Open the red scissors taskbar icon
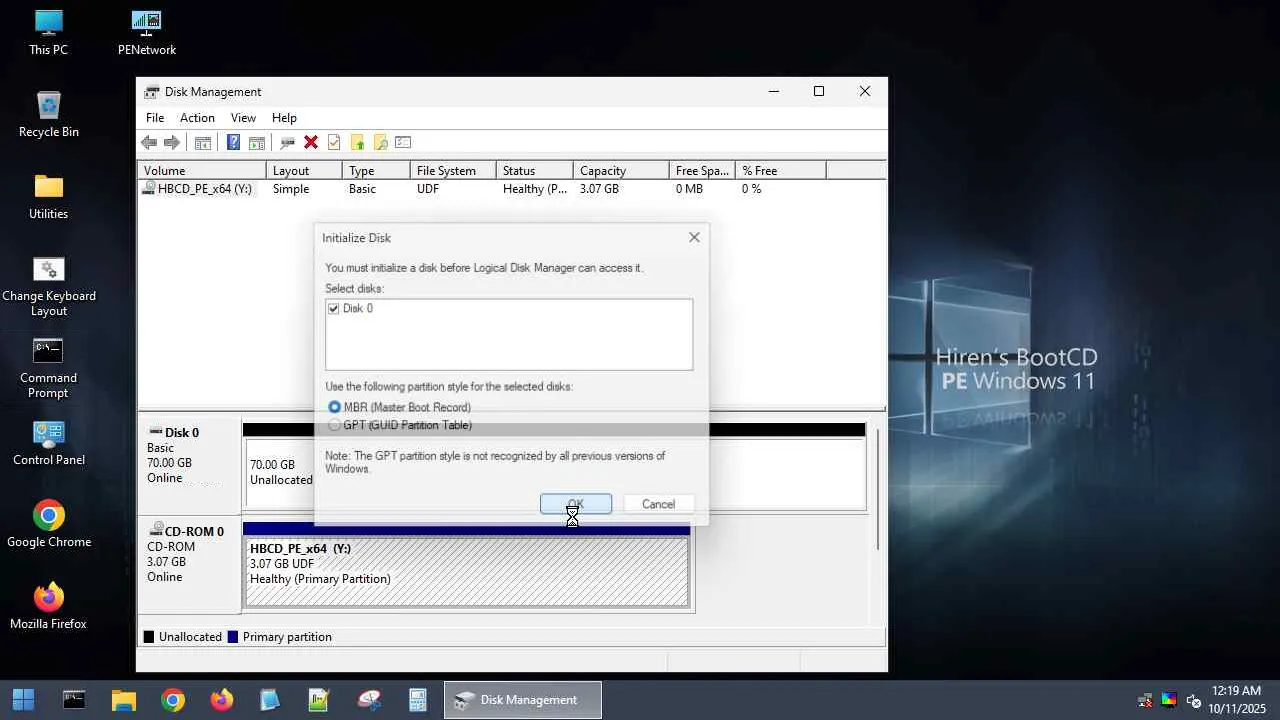 [x=369, y=700]
